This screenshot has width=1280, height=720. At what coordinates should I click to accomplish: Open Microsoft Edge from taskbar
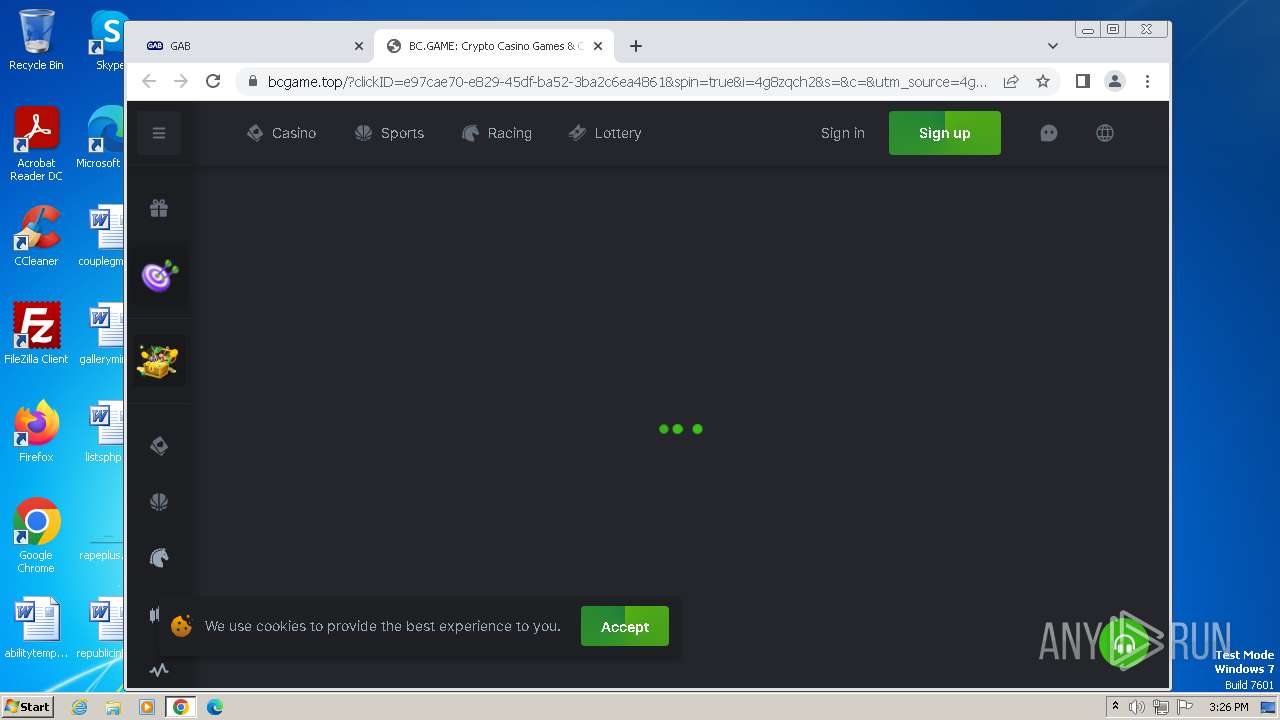tap(215, 707)
